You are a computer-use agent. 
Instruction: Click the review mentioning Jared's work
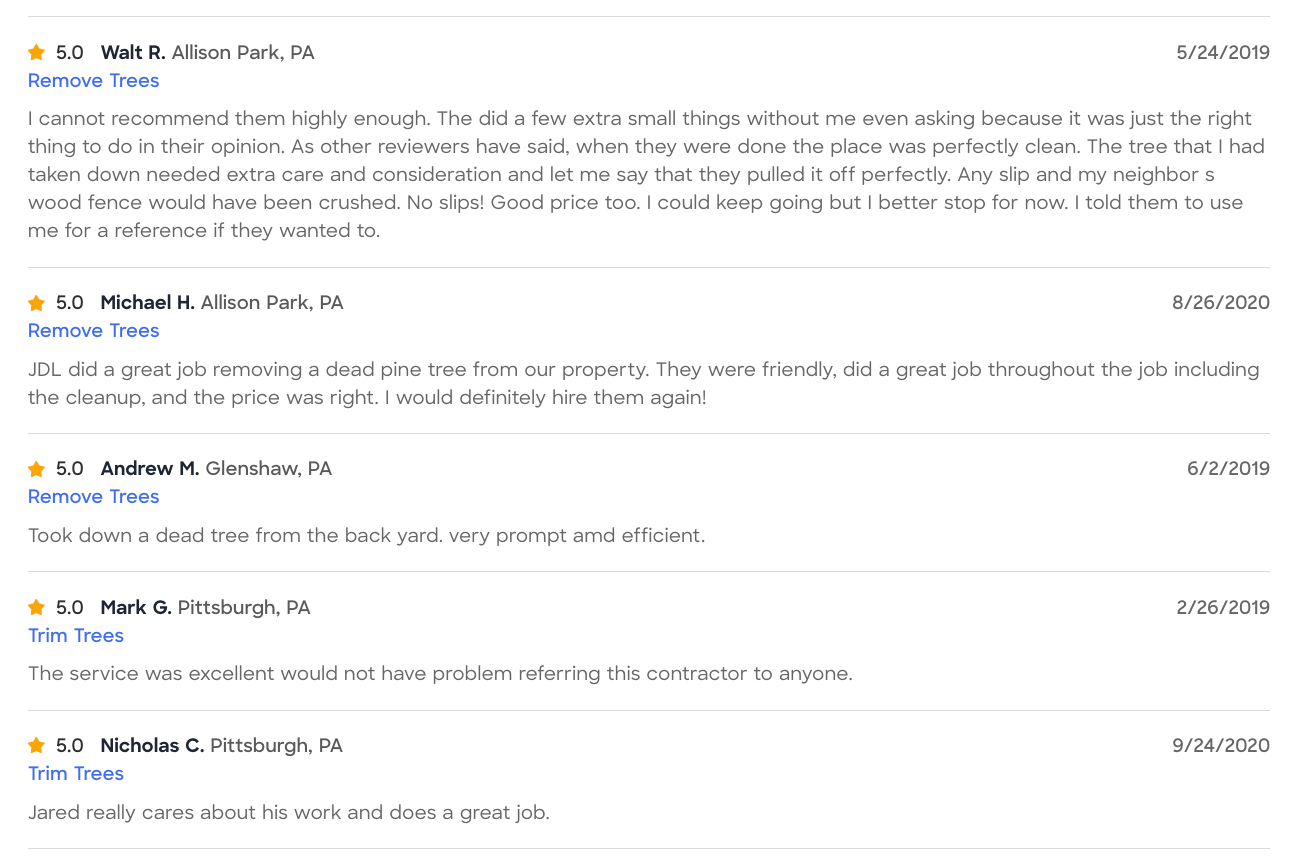coord(289,812)
